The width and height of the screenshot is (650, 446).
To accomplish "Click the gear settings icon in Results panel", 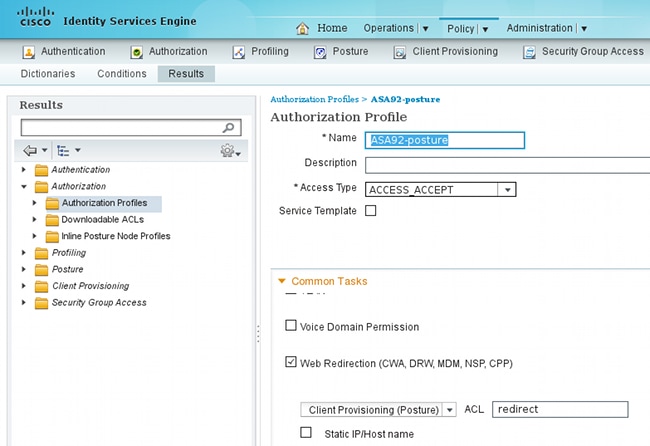I will coord(228,150).
